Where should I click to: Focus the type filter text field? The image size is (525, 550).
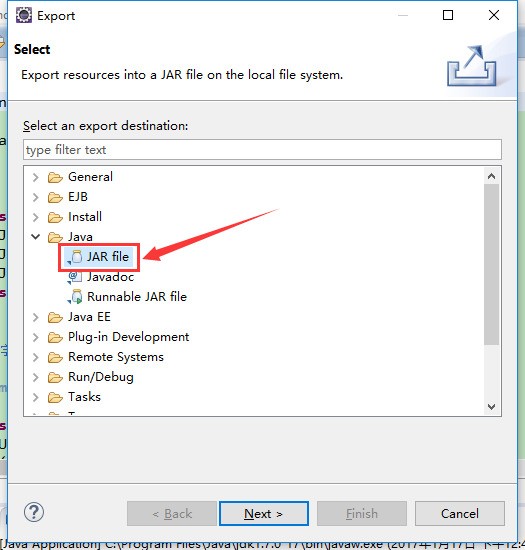[262, 150]
